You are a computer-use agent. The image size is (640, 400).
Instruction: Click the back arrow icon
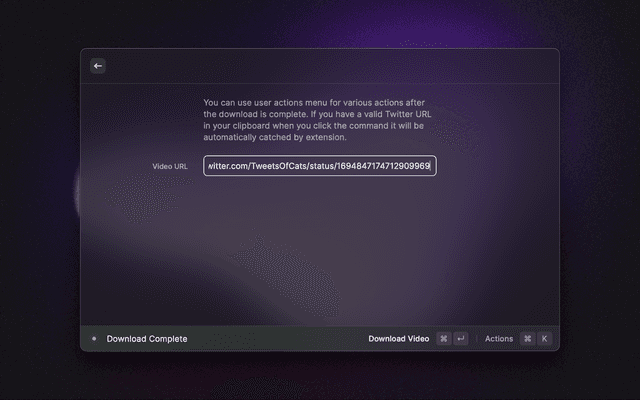[98, 66]
